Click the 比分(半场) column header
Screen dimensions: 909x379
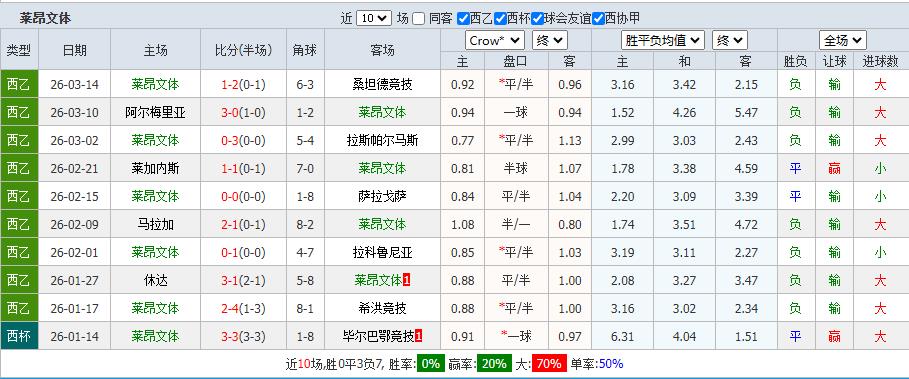(x=243, y=50)
